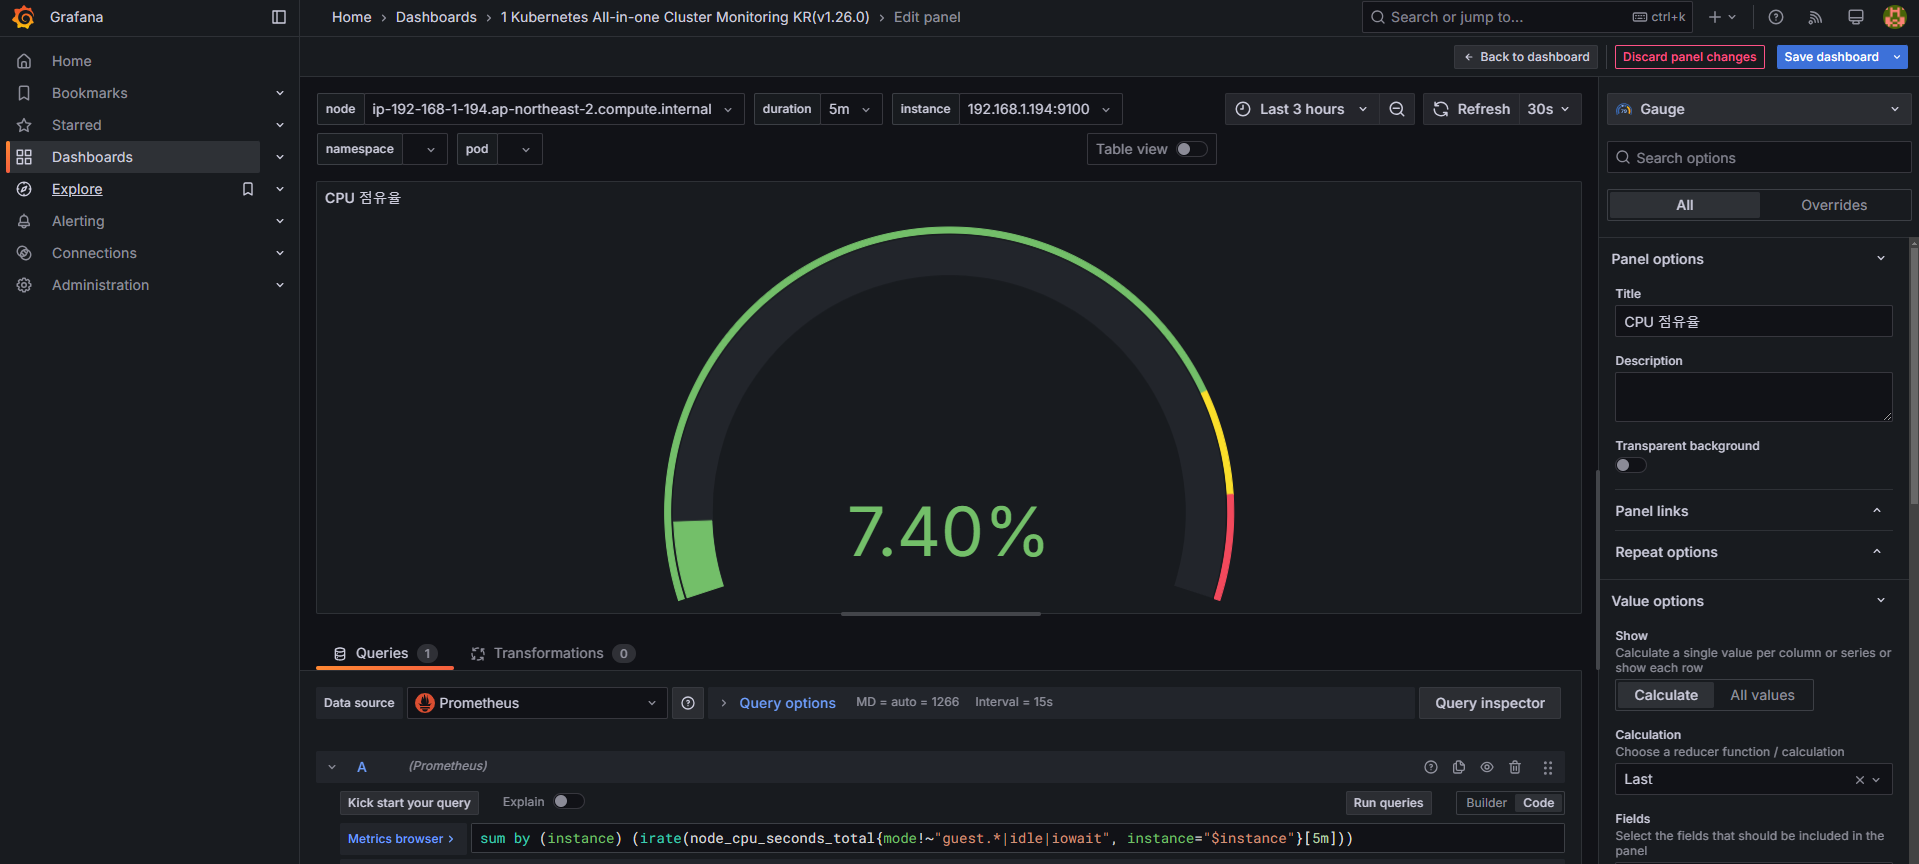Click the Grafana logo icon
This screenshot has height=864, width=1919.
tap(23, 17)
